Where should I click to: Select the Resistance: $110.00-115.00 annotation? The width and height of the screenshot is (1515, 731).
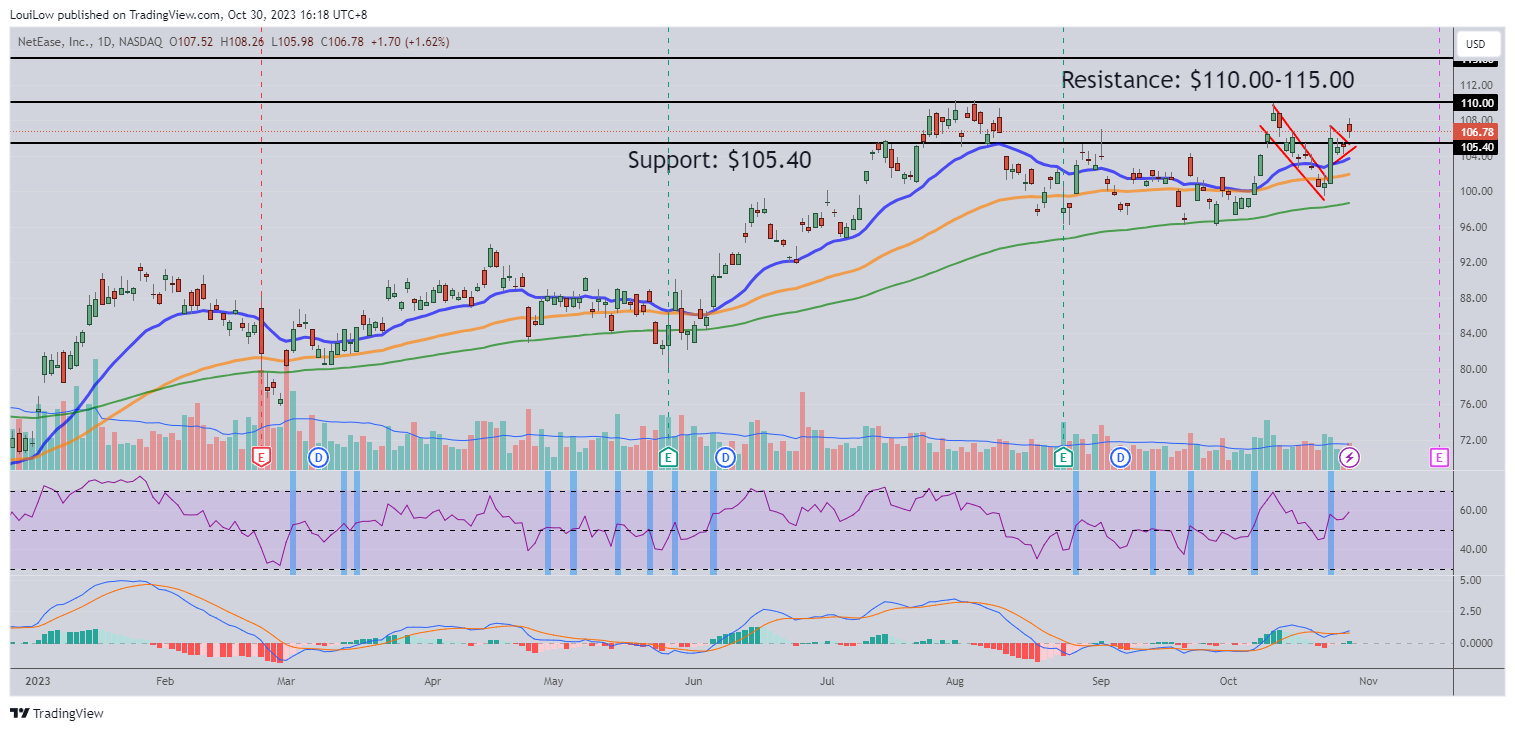click(x=1207, y=80)
